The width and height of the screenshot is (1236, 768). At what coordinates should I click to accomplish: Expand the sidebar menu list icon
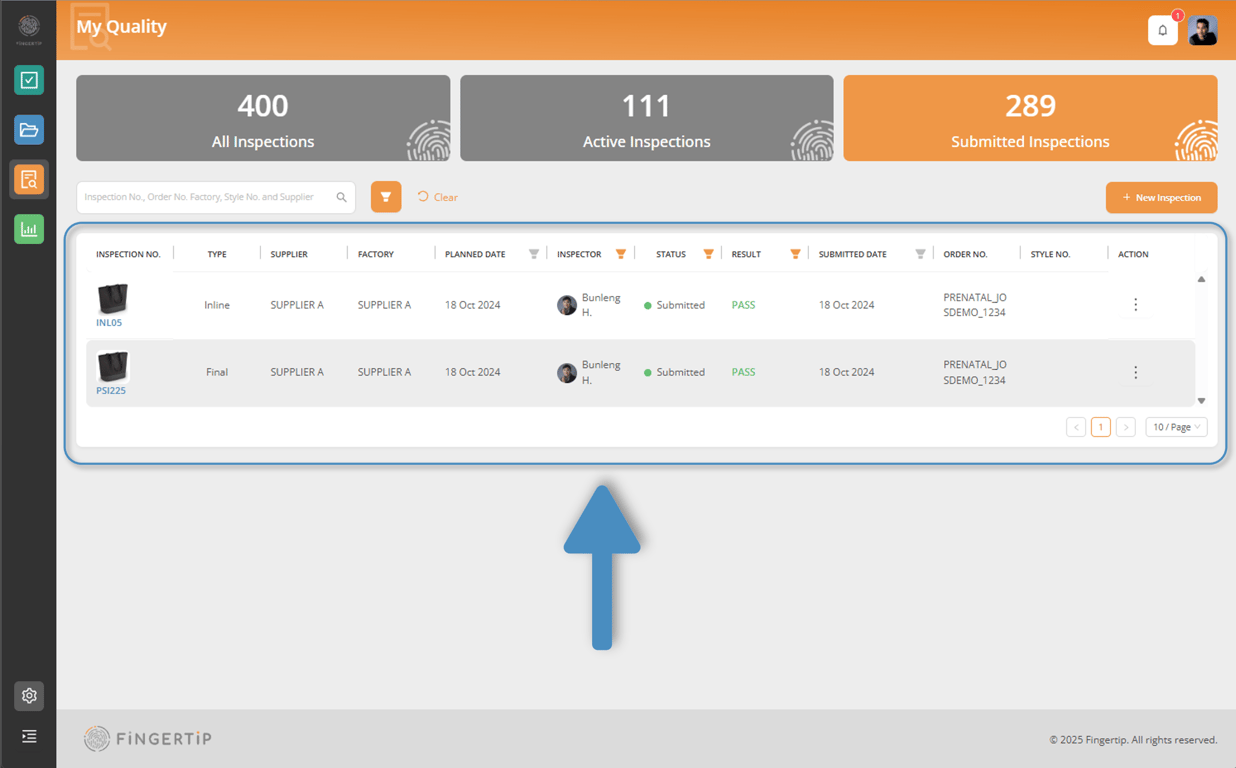tap(29, 736)
